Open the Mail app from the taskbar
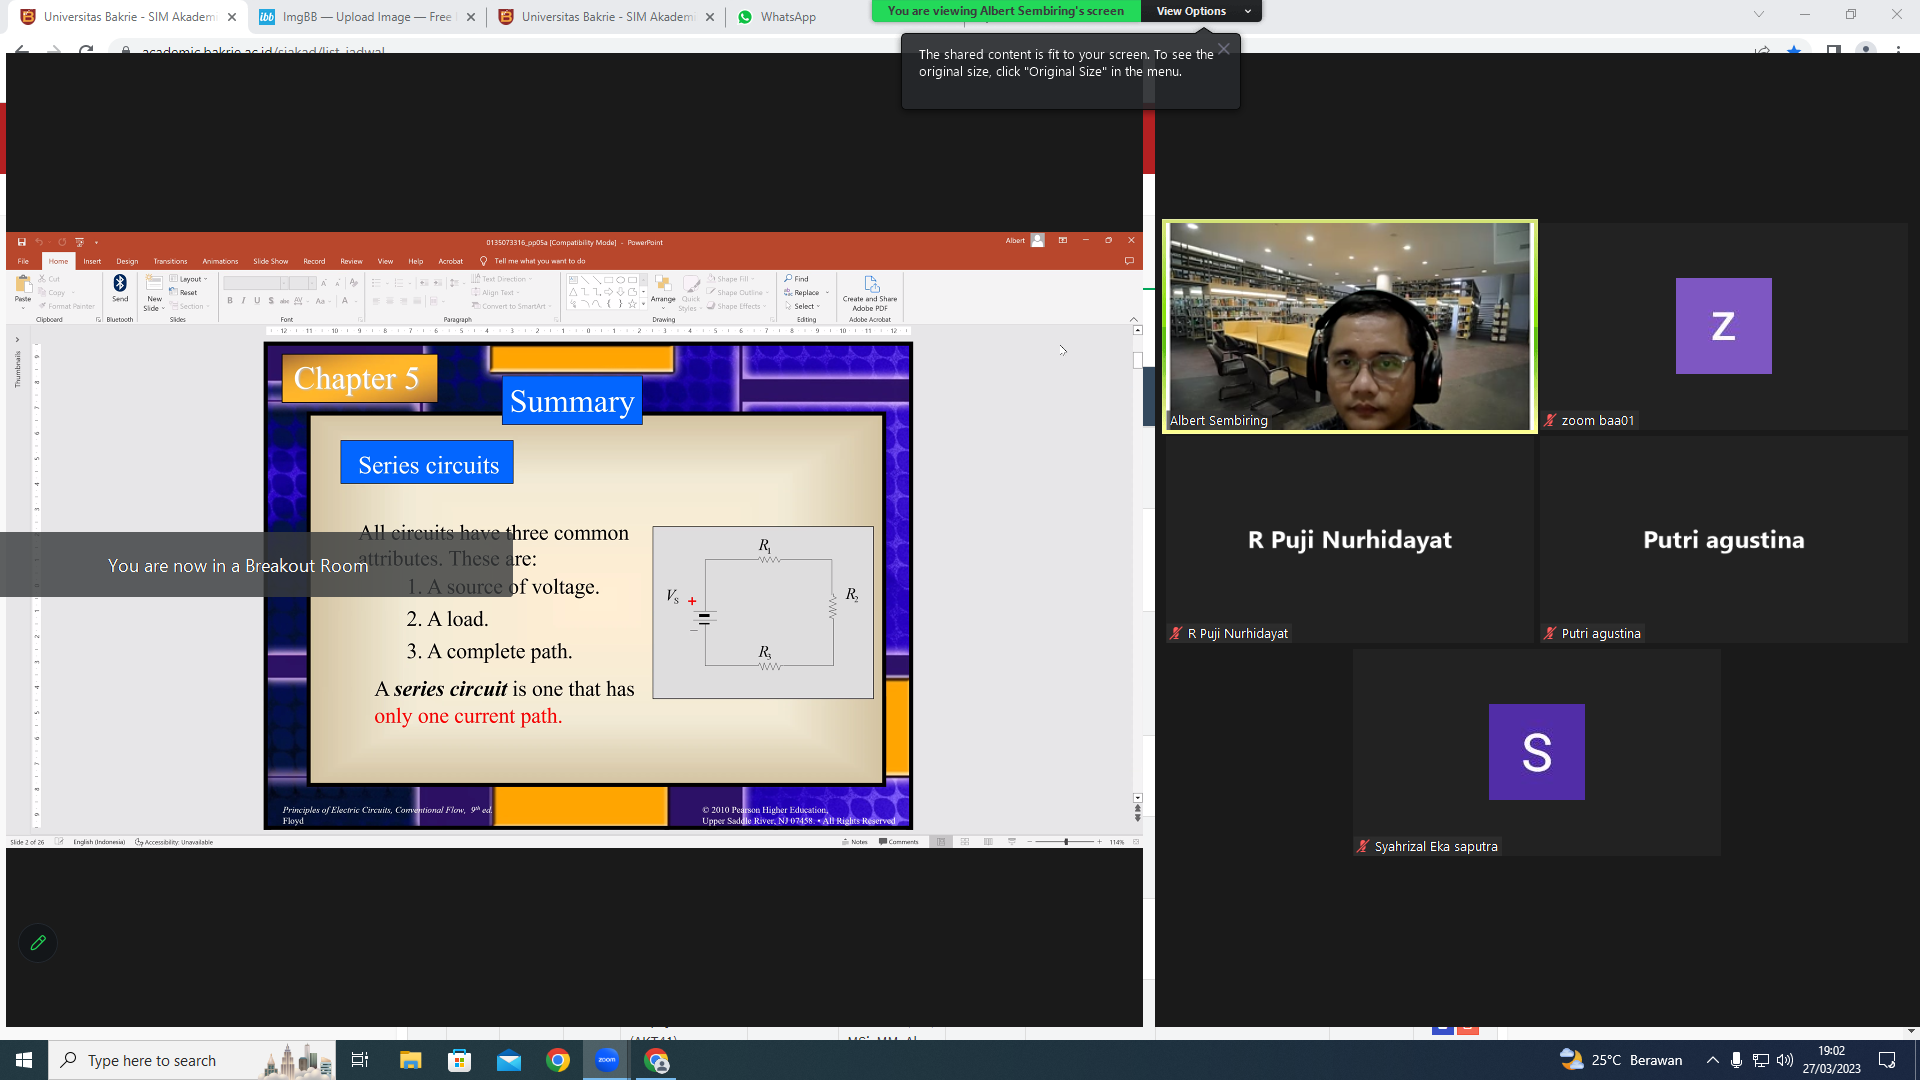This screenshot has width=1920, height=1080. [x=509, y=1060]
